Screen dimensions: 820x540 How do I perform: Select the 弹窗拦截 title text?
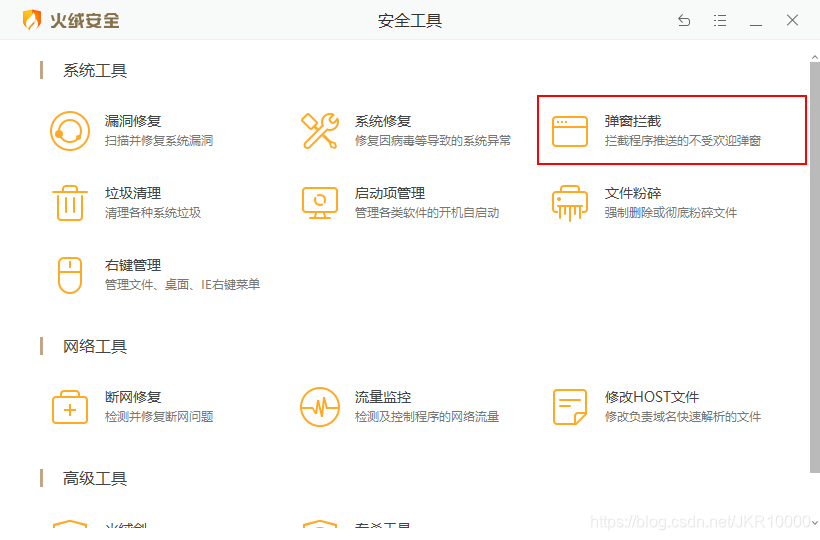(633, 121)
